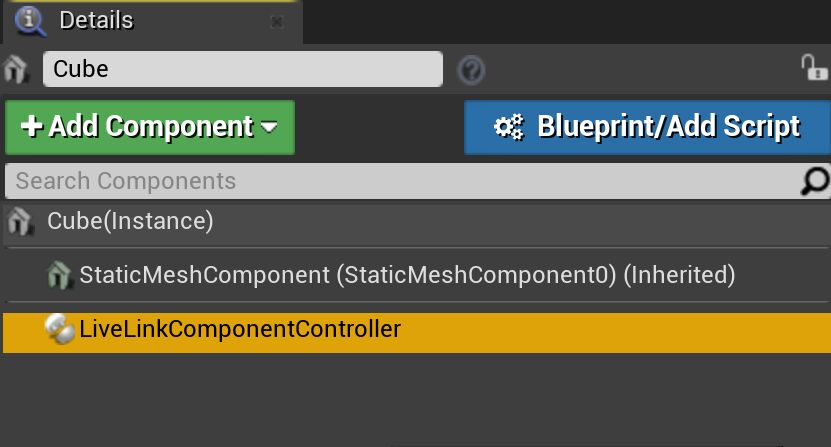
Task: Click the Details panel info icon
Action: pos(31,19)
